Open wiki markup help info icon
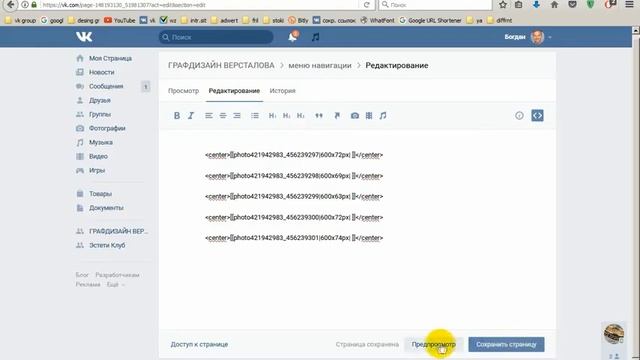Viewport: 640px width, 360px height. pyautogui.click(x=519, y=116)
